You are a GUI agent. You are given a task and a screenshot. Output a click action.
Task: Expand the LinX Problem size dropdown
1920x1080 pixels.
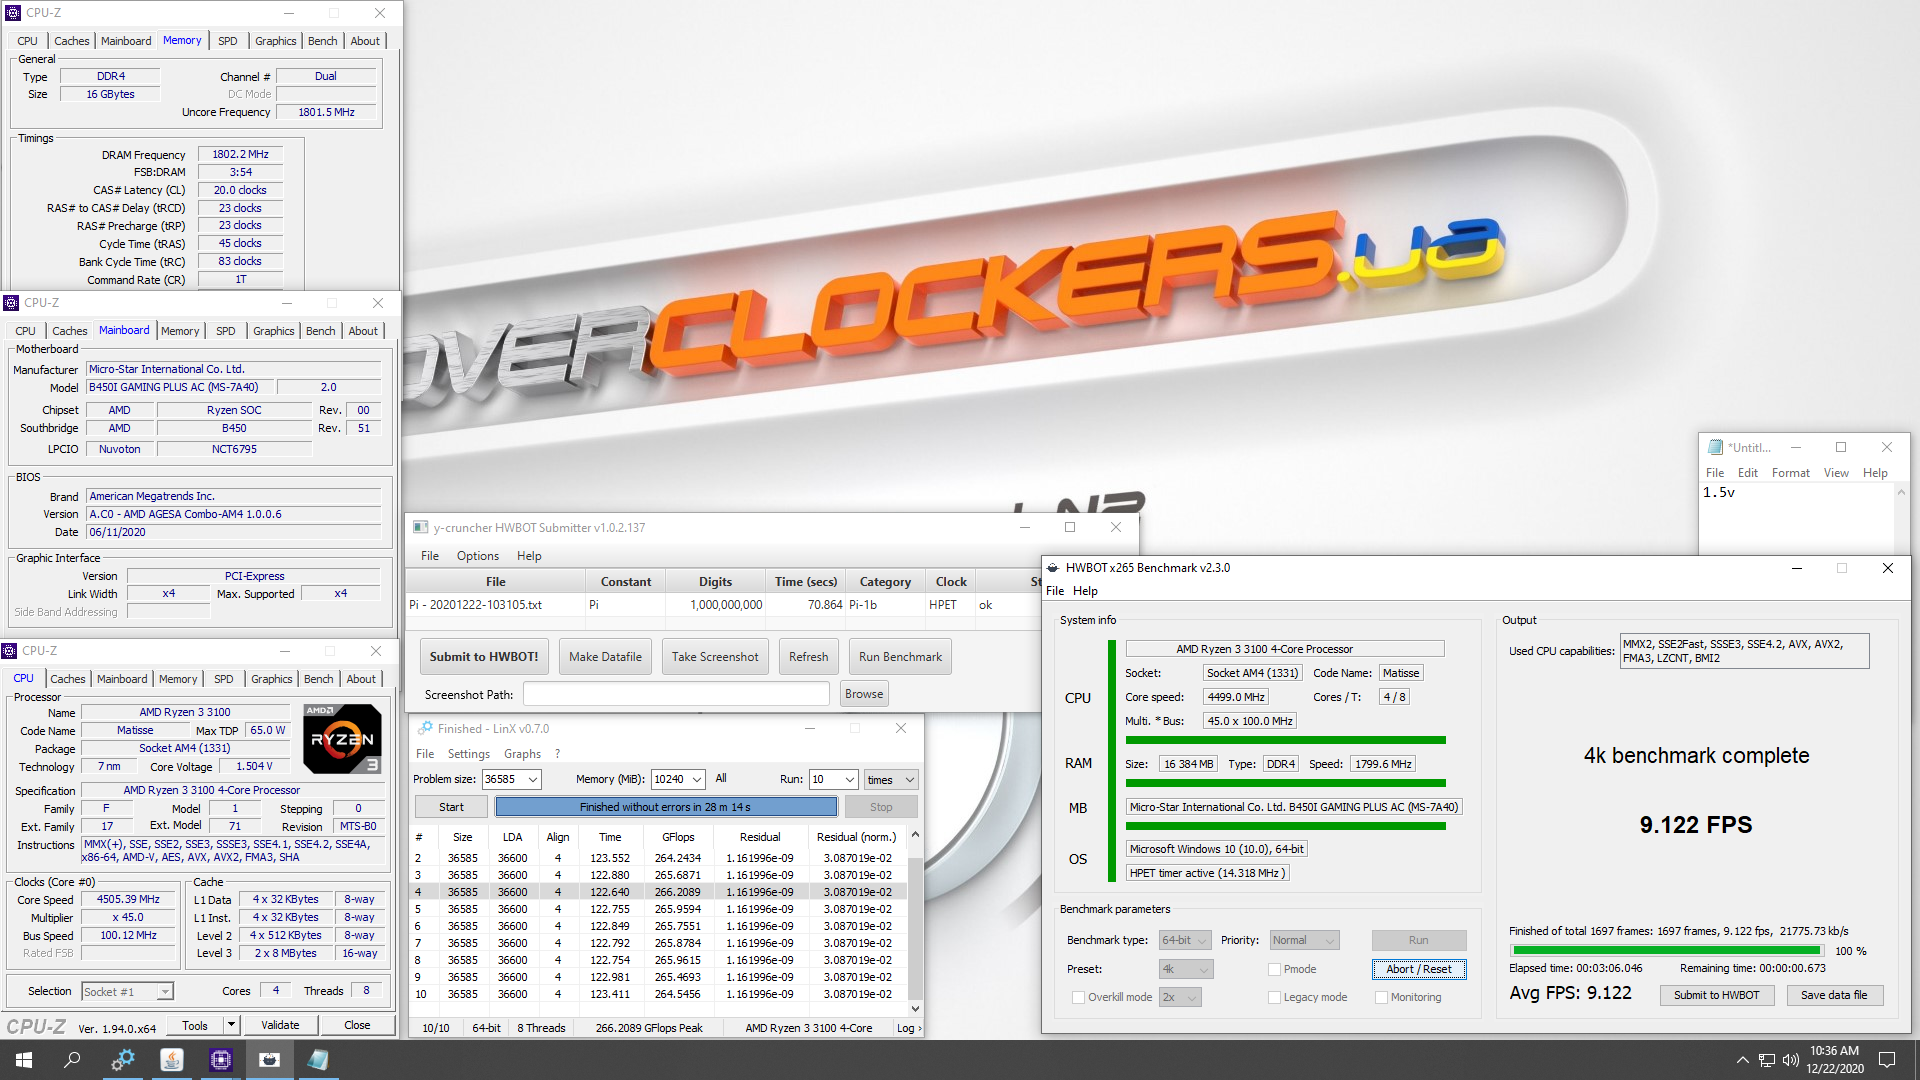(533, 779)
